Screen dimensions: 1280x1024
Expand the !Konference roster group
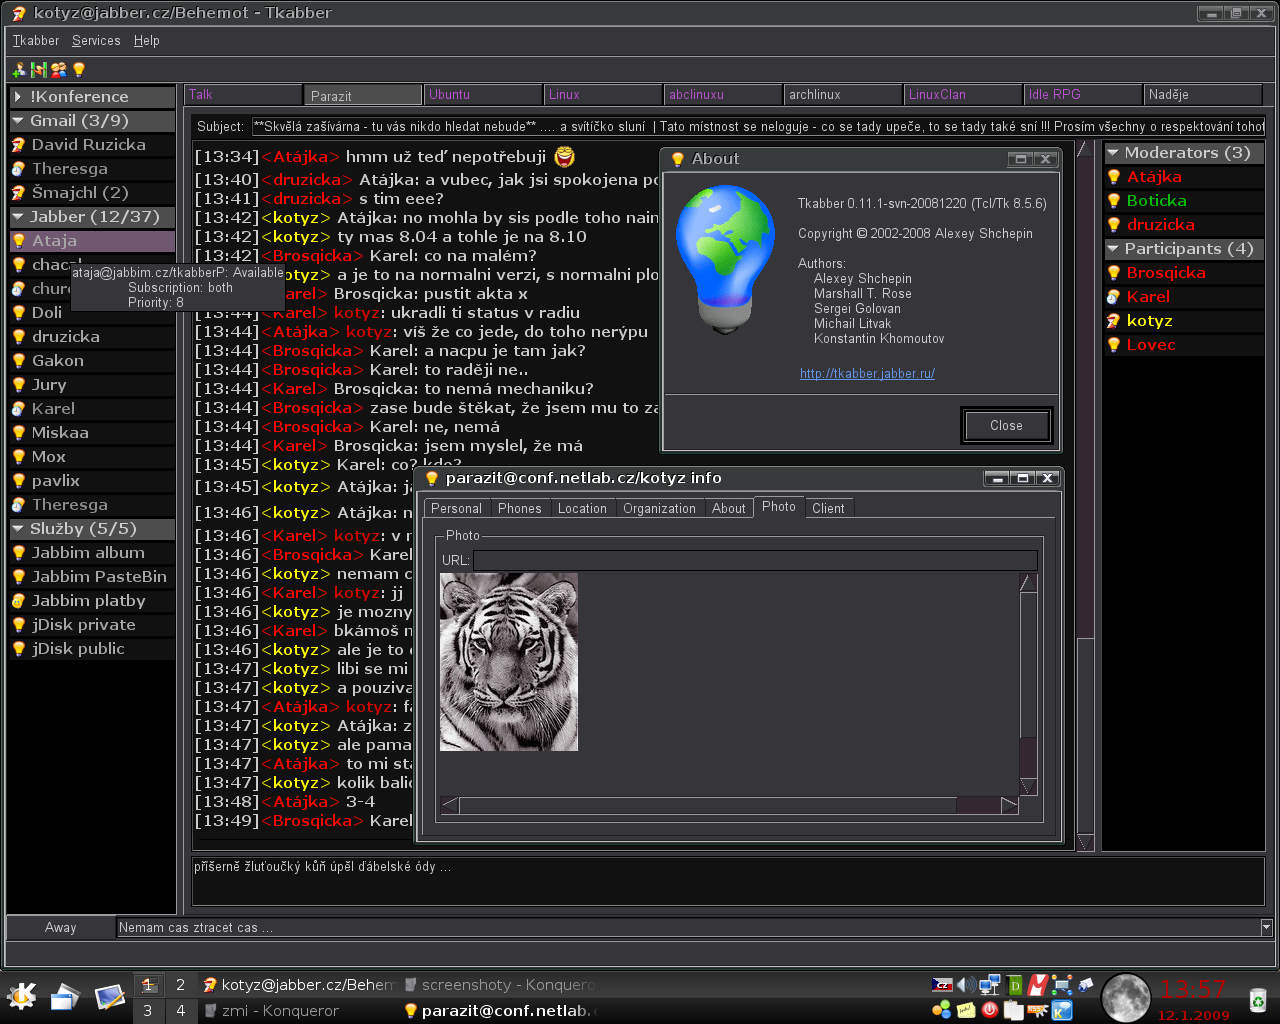coord(18,97)
